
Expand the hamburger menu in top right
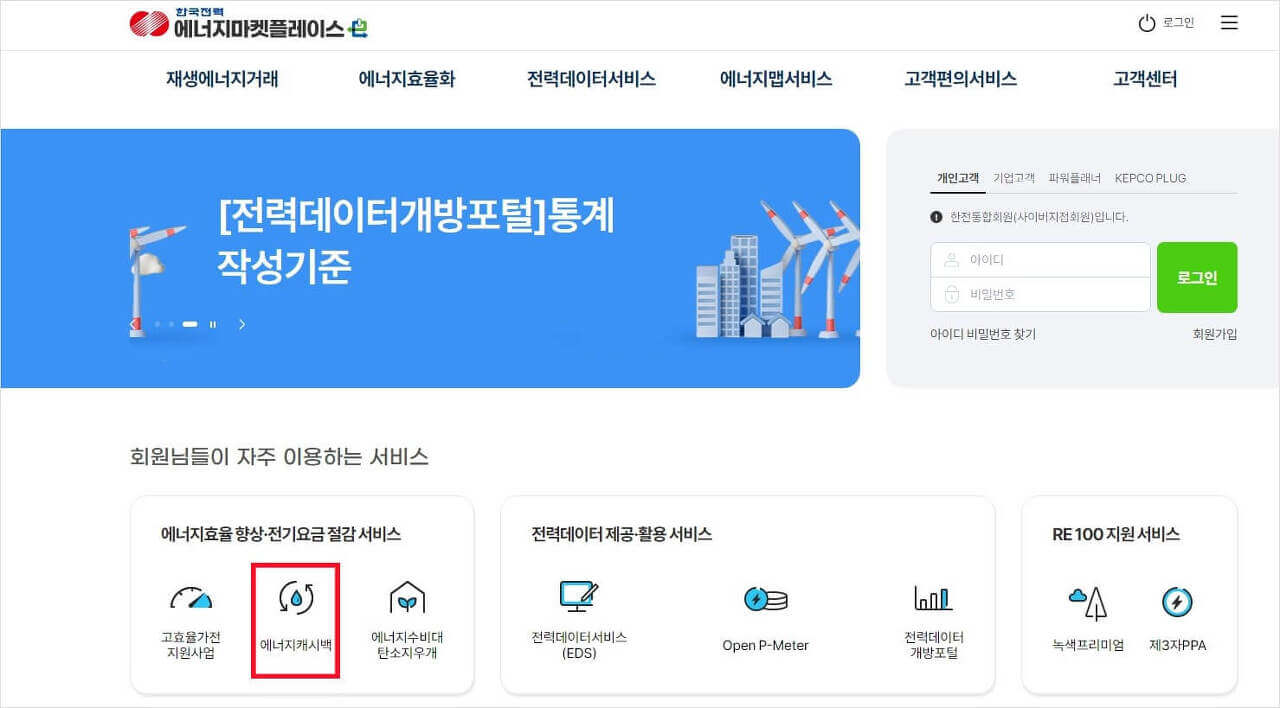(1229, 23)
